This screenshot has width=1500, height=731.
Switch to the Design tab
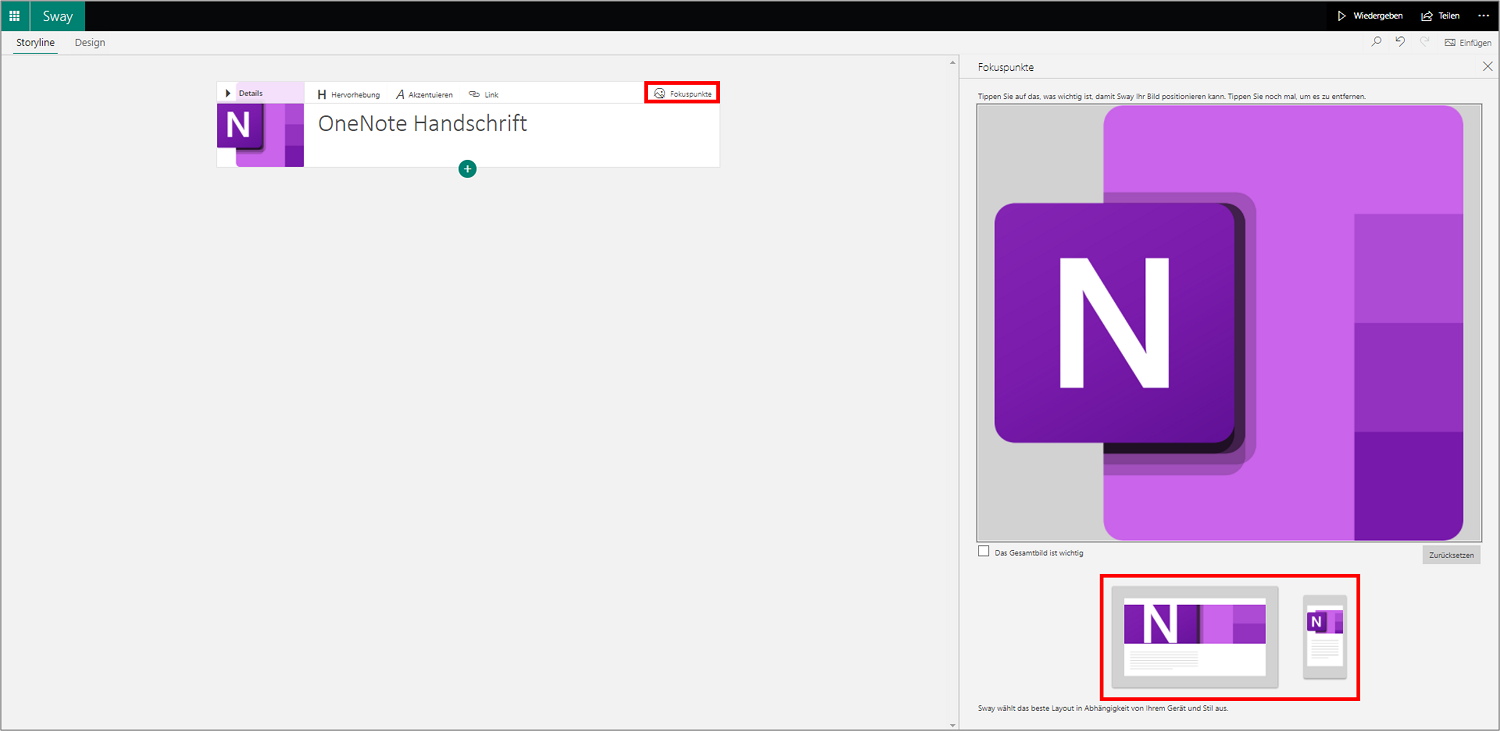90,43
